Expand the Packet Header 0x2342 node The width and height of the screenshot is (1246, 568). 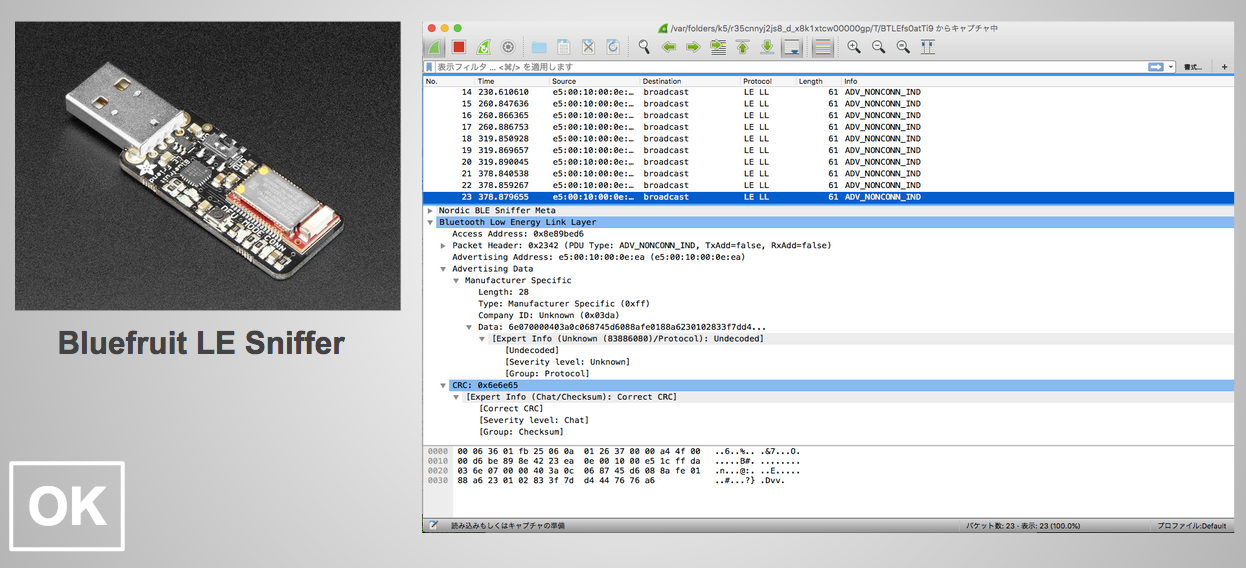coord(443,245)
